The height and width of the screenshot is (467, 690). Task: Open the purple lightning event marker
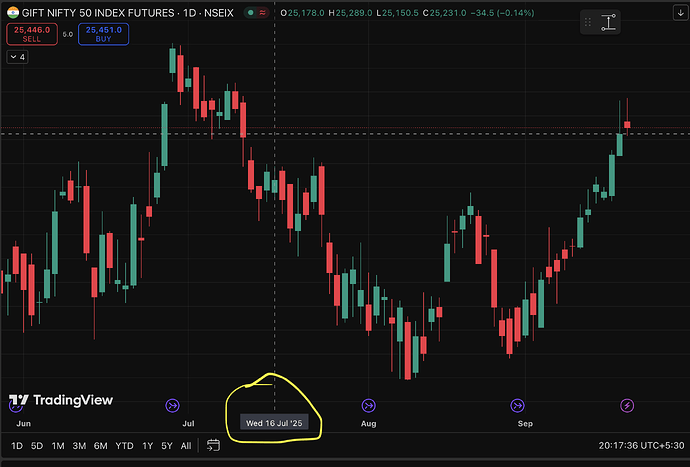[x=627, y=405]
